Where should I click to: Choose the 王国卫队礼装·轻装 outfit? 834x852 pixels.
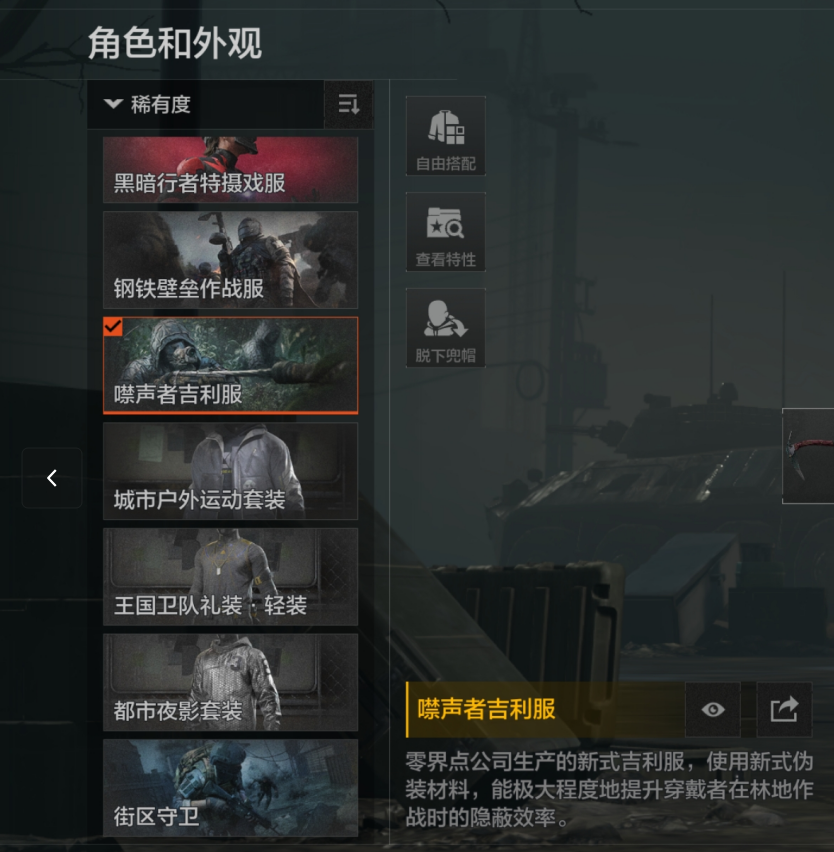pyautogui.click(x=230, y=577)
